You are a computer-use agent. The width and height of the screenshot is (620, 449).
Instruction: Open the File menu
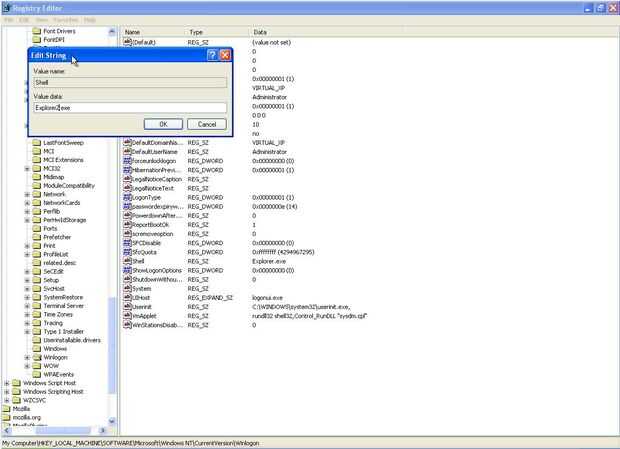(x=8, y=20)
